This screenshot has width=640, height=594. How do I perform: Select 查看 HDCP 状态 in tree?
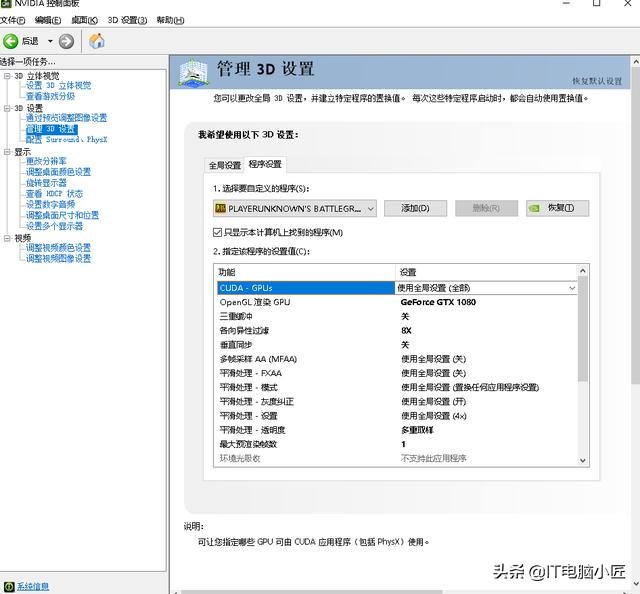(x=54, y=194)
